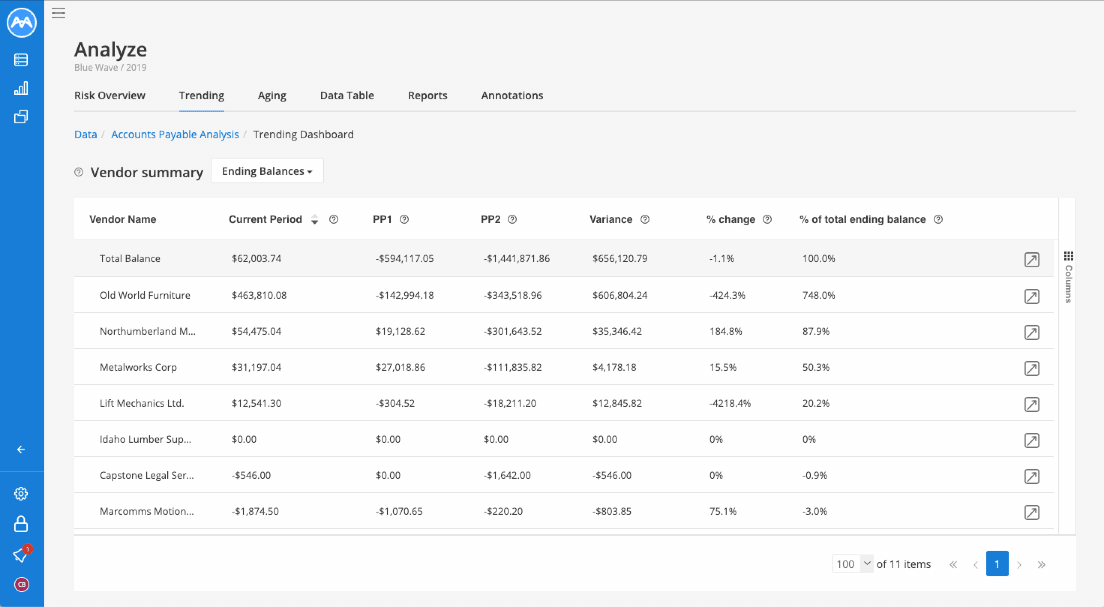Switch to Aging tab

(x=272, y=96)
